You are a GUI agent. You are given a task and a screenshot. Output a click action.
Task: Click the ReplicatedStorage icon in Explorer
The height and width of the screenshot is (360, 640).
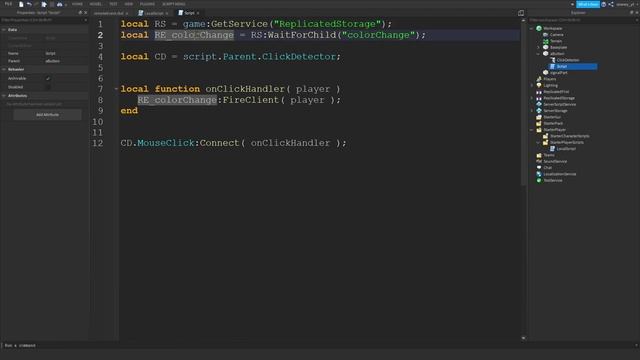[539, 98]
